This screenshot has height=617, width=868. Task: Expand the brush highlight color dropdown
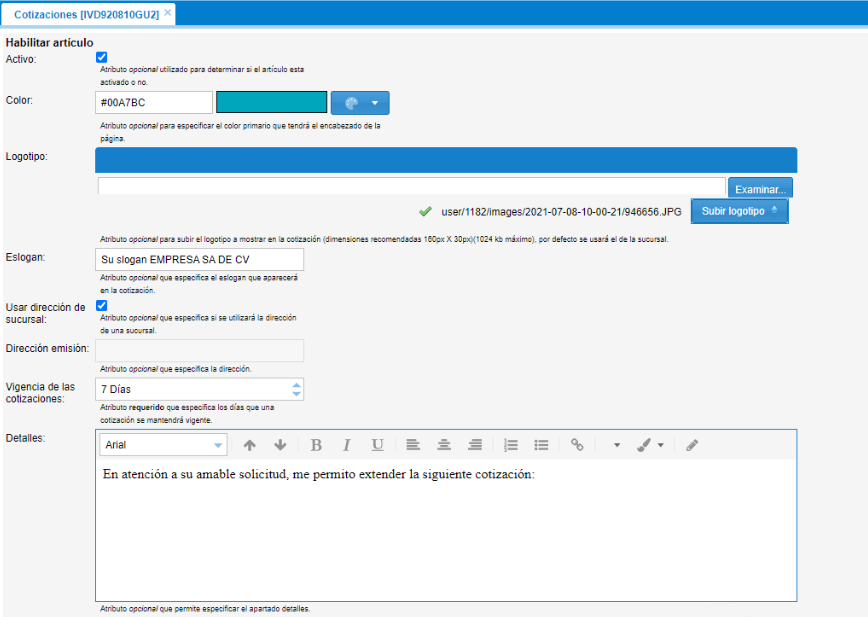coord(661,445)
